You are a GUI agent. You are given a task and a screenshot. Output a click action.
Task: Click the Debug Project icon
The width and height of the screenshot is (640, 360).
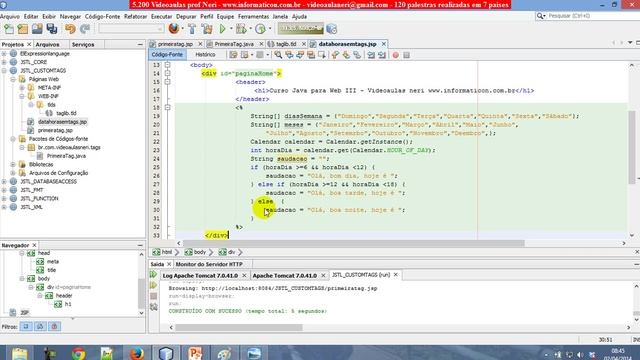click(241, 29)
